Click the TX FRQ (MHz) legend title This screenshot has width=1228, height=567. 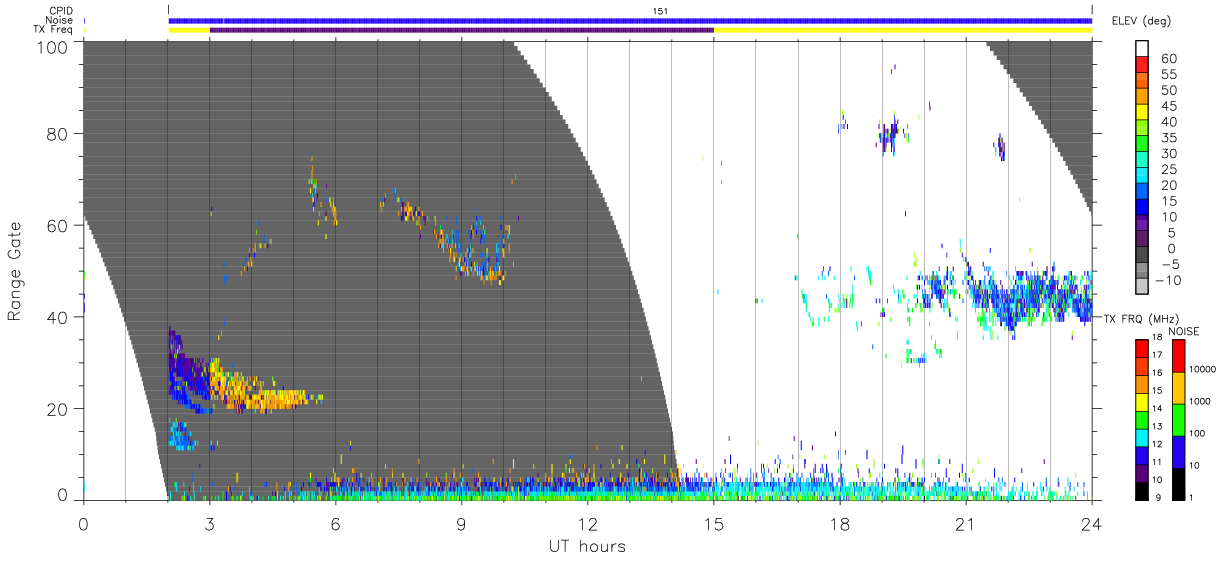tap(1142, 318)
